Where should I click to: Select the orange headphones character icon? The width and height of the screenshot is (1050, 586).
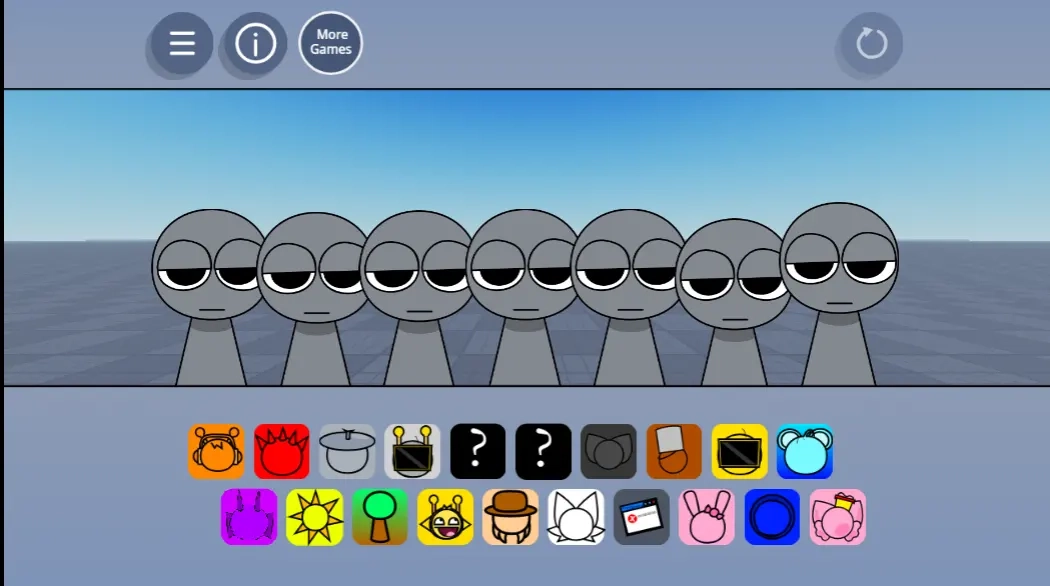(x=216, y=451)
